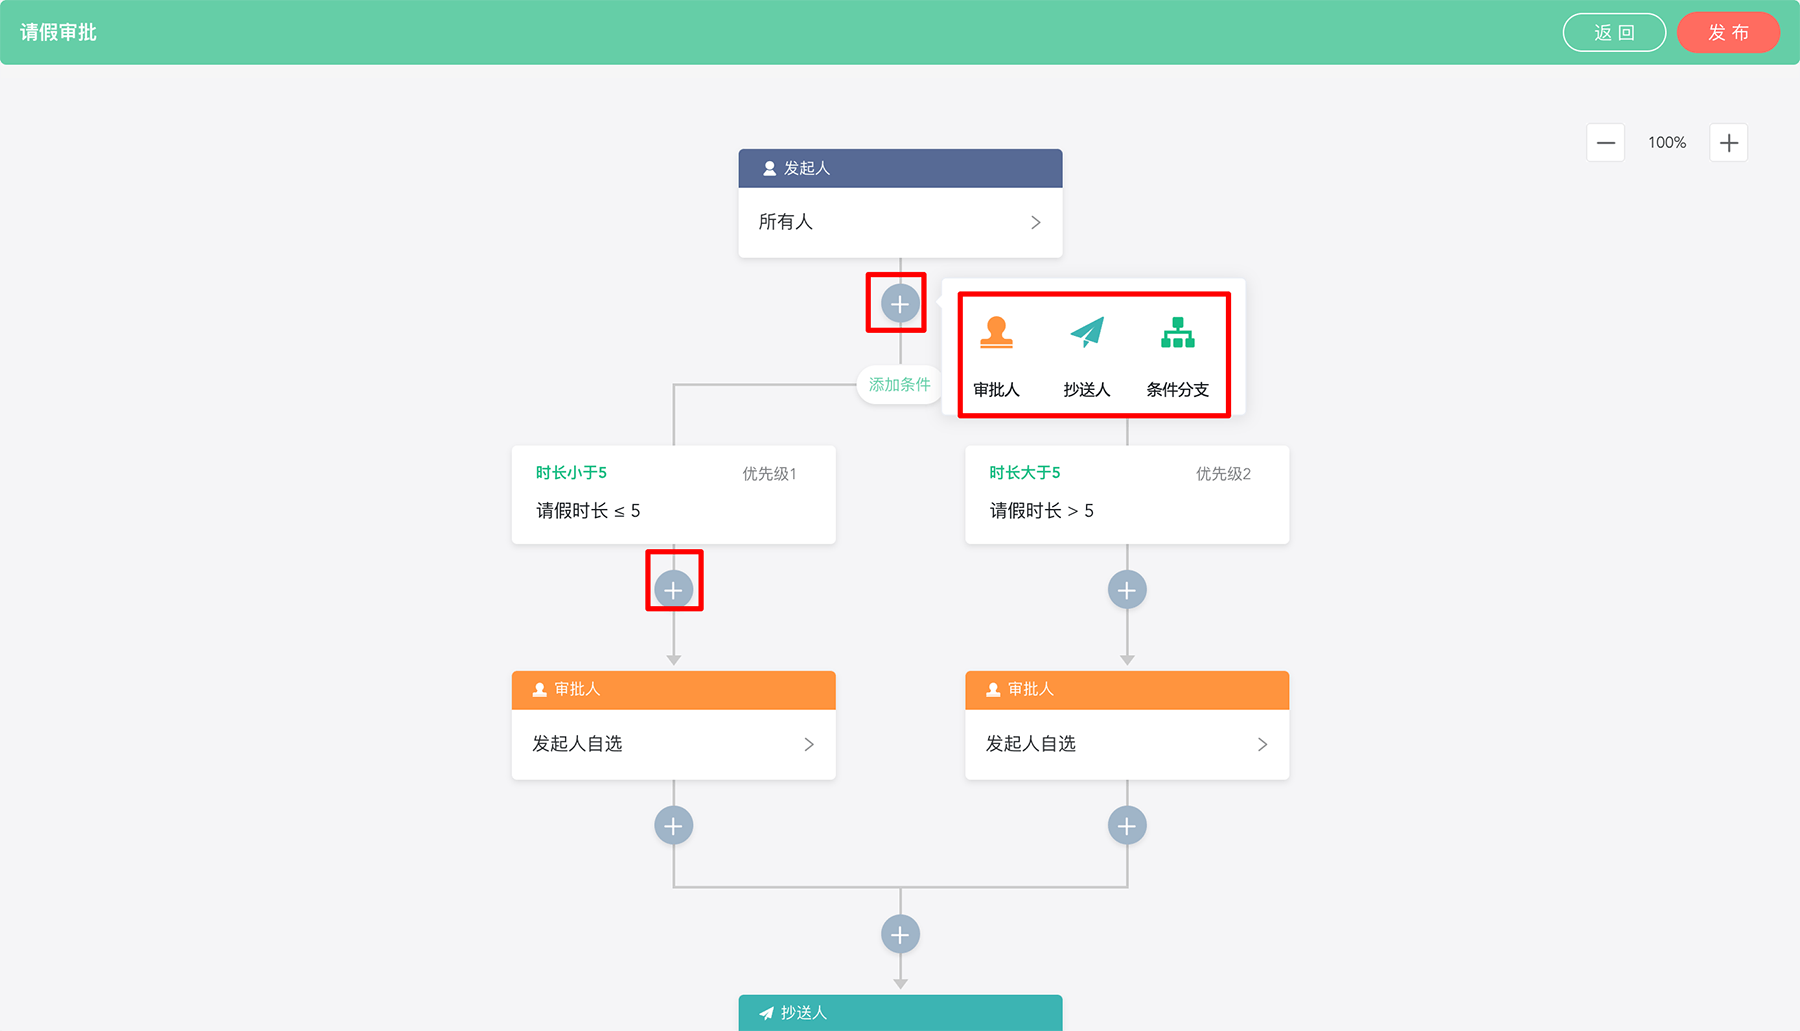Viewport: 1800px width, 1031px height.
Task: Choose the 审批人 stamp icon in popup
Action: click(x=996, y=333)
